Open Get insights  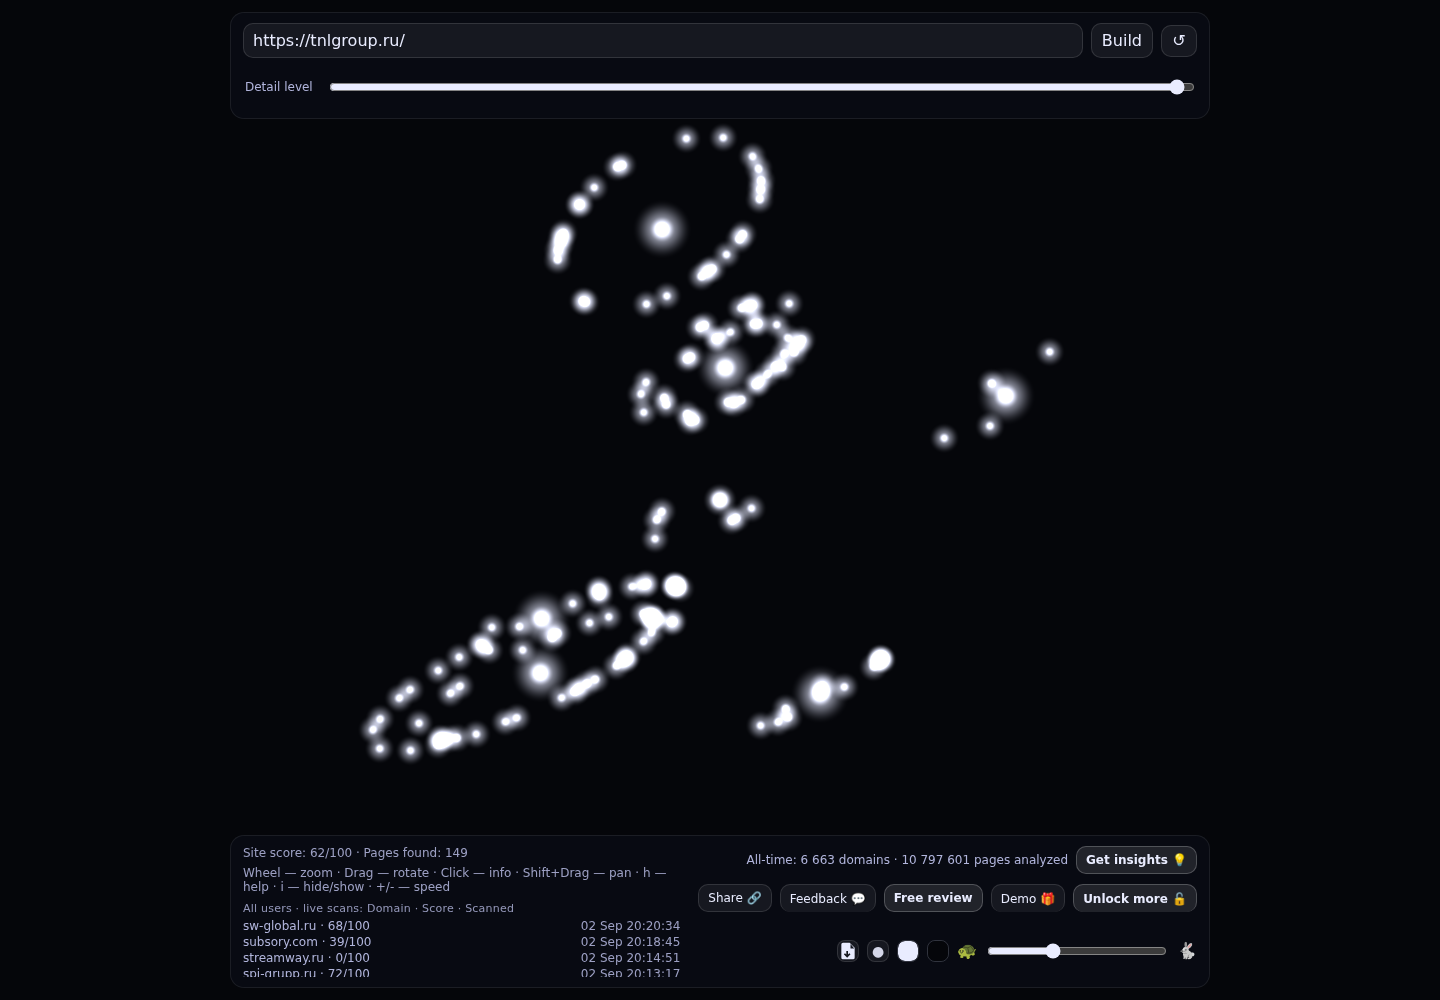click(1136, 860)
